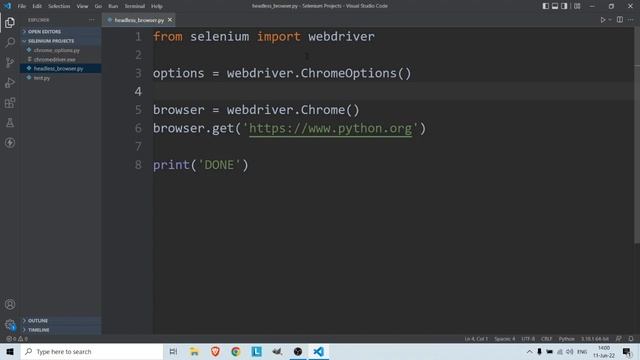Select the headless_browser.py editor tab
This screenshot has height=360, width=640.
click(140, 20)
